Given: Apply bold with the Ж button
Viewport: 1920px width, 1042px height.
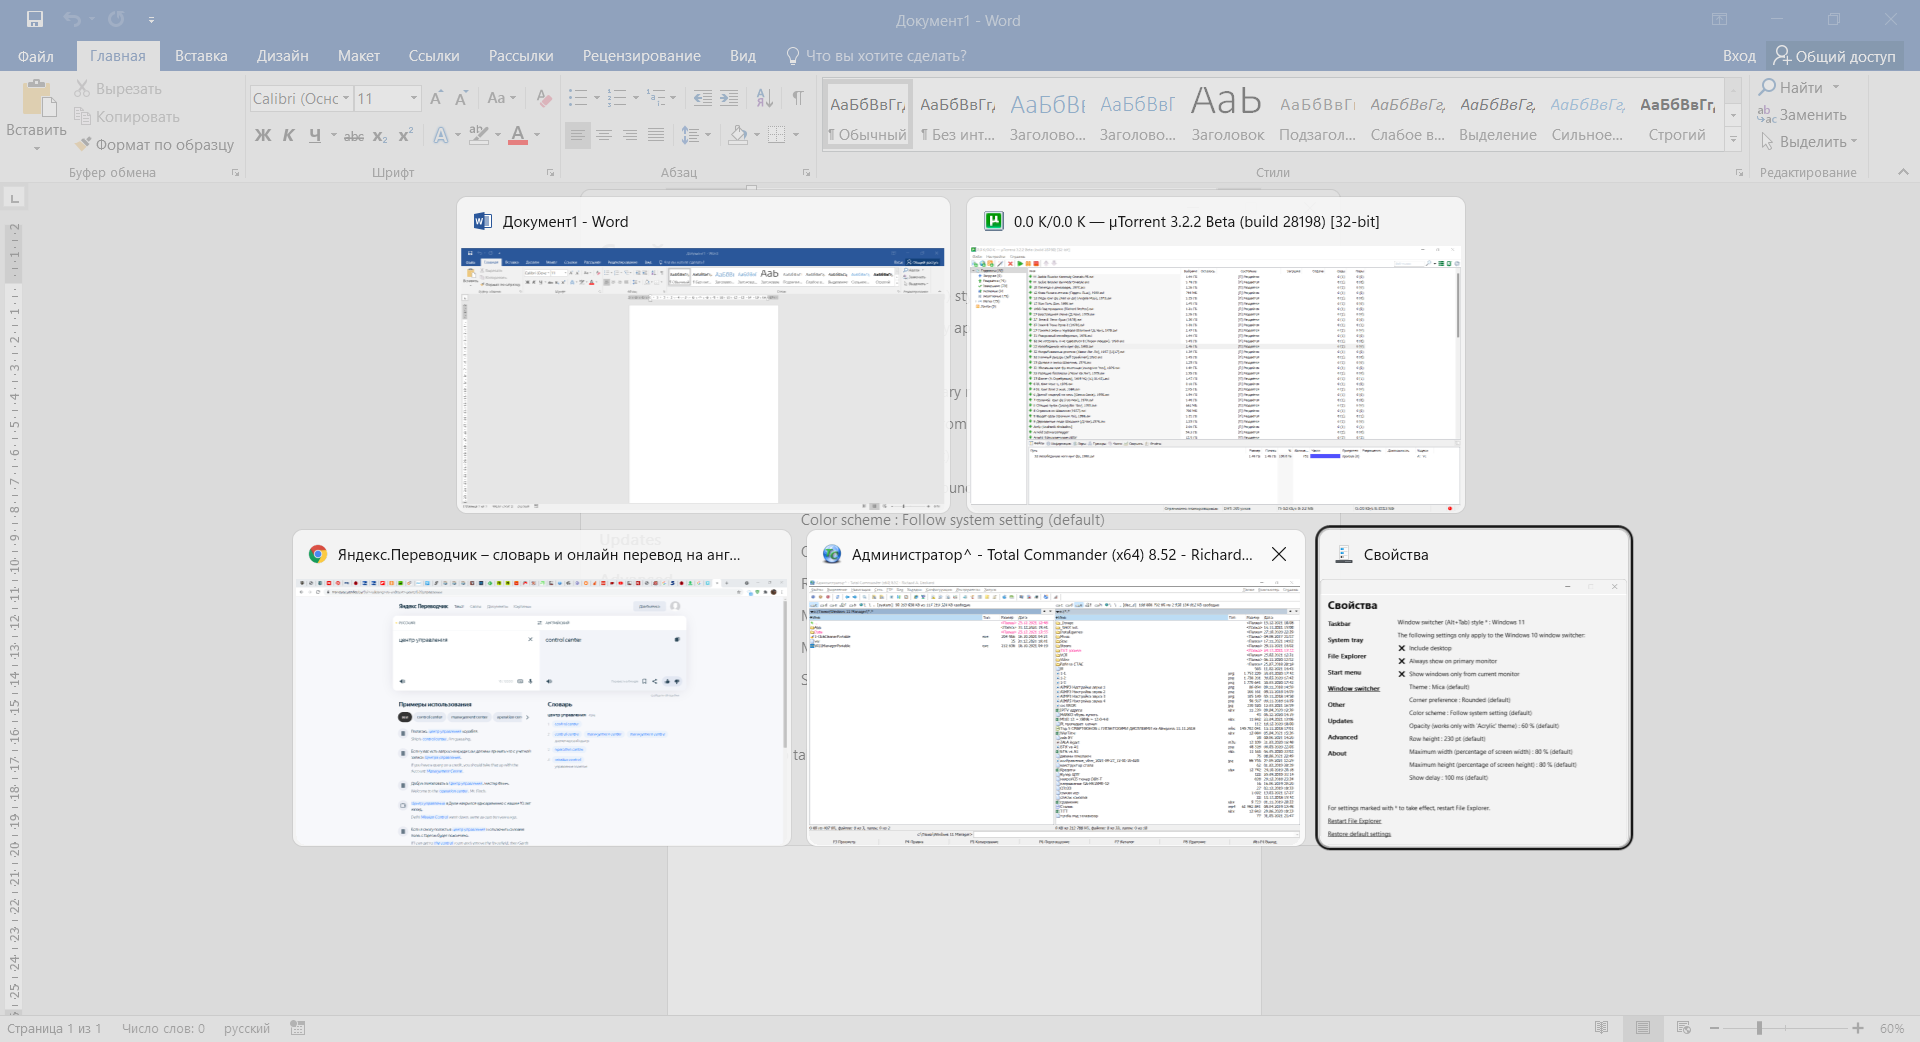Looking at the screenshot, I should [x=263, y=135].
